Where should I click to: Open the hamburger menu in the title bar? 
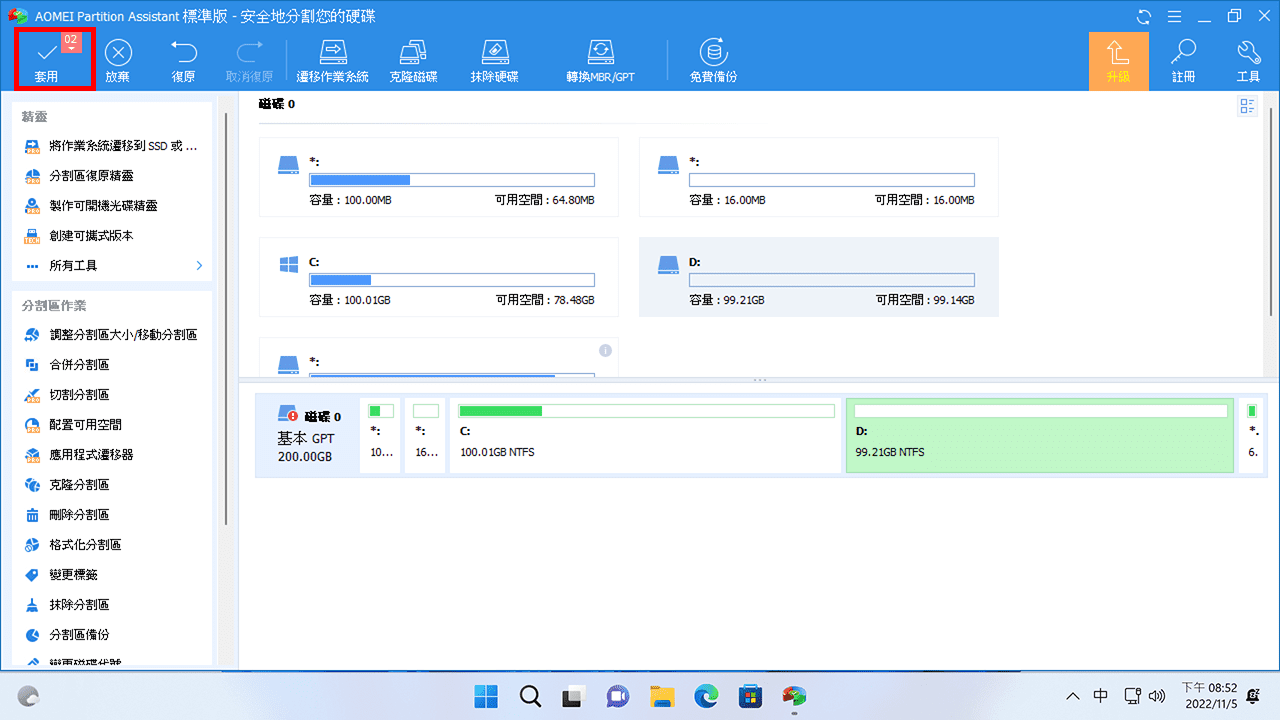(1173, 16)
